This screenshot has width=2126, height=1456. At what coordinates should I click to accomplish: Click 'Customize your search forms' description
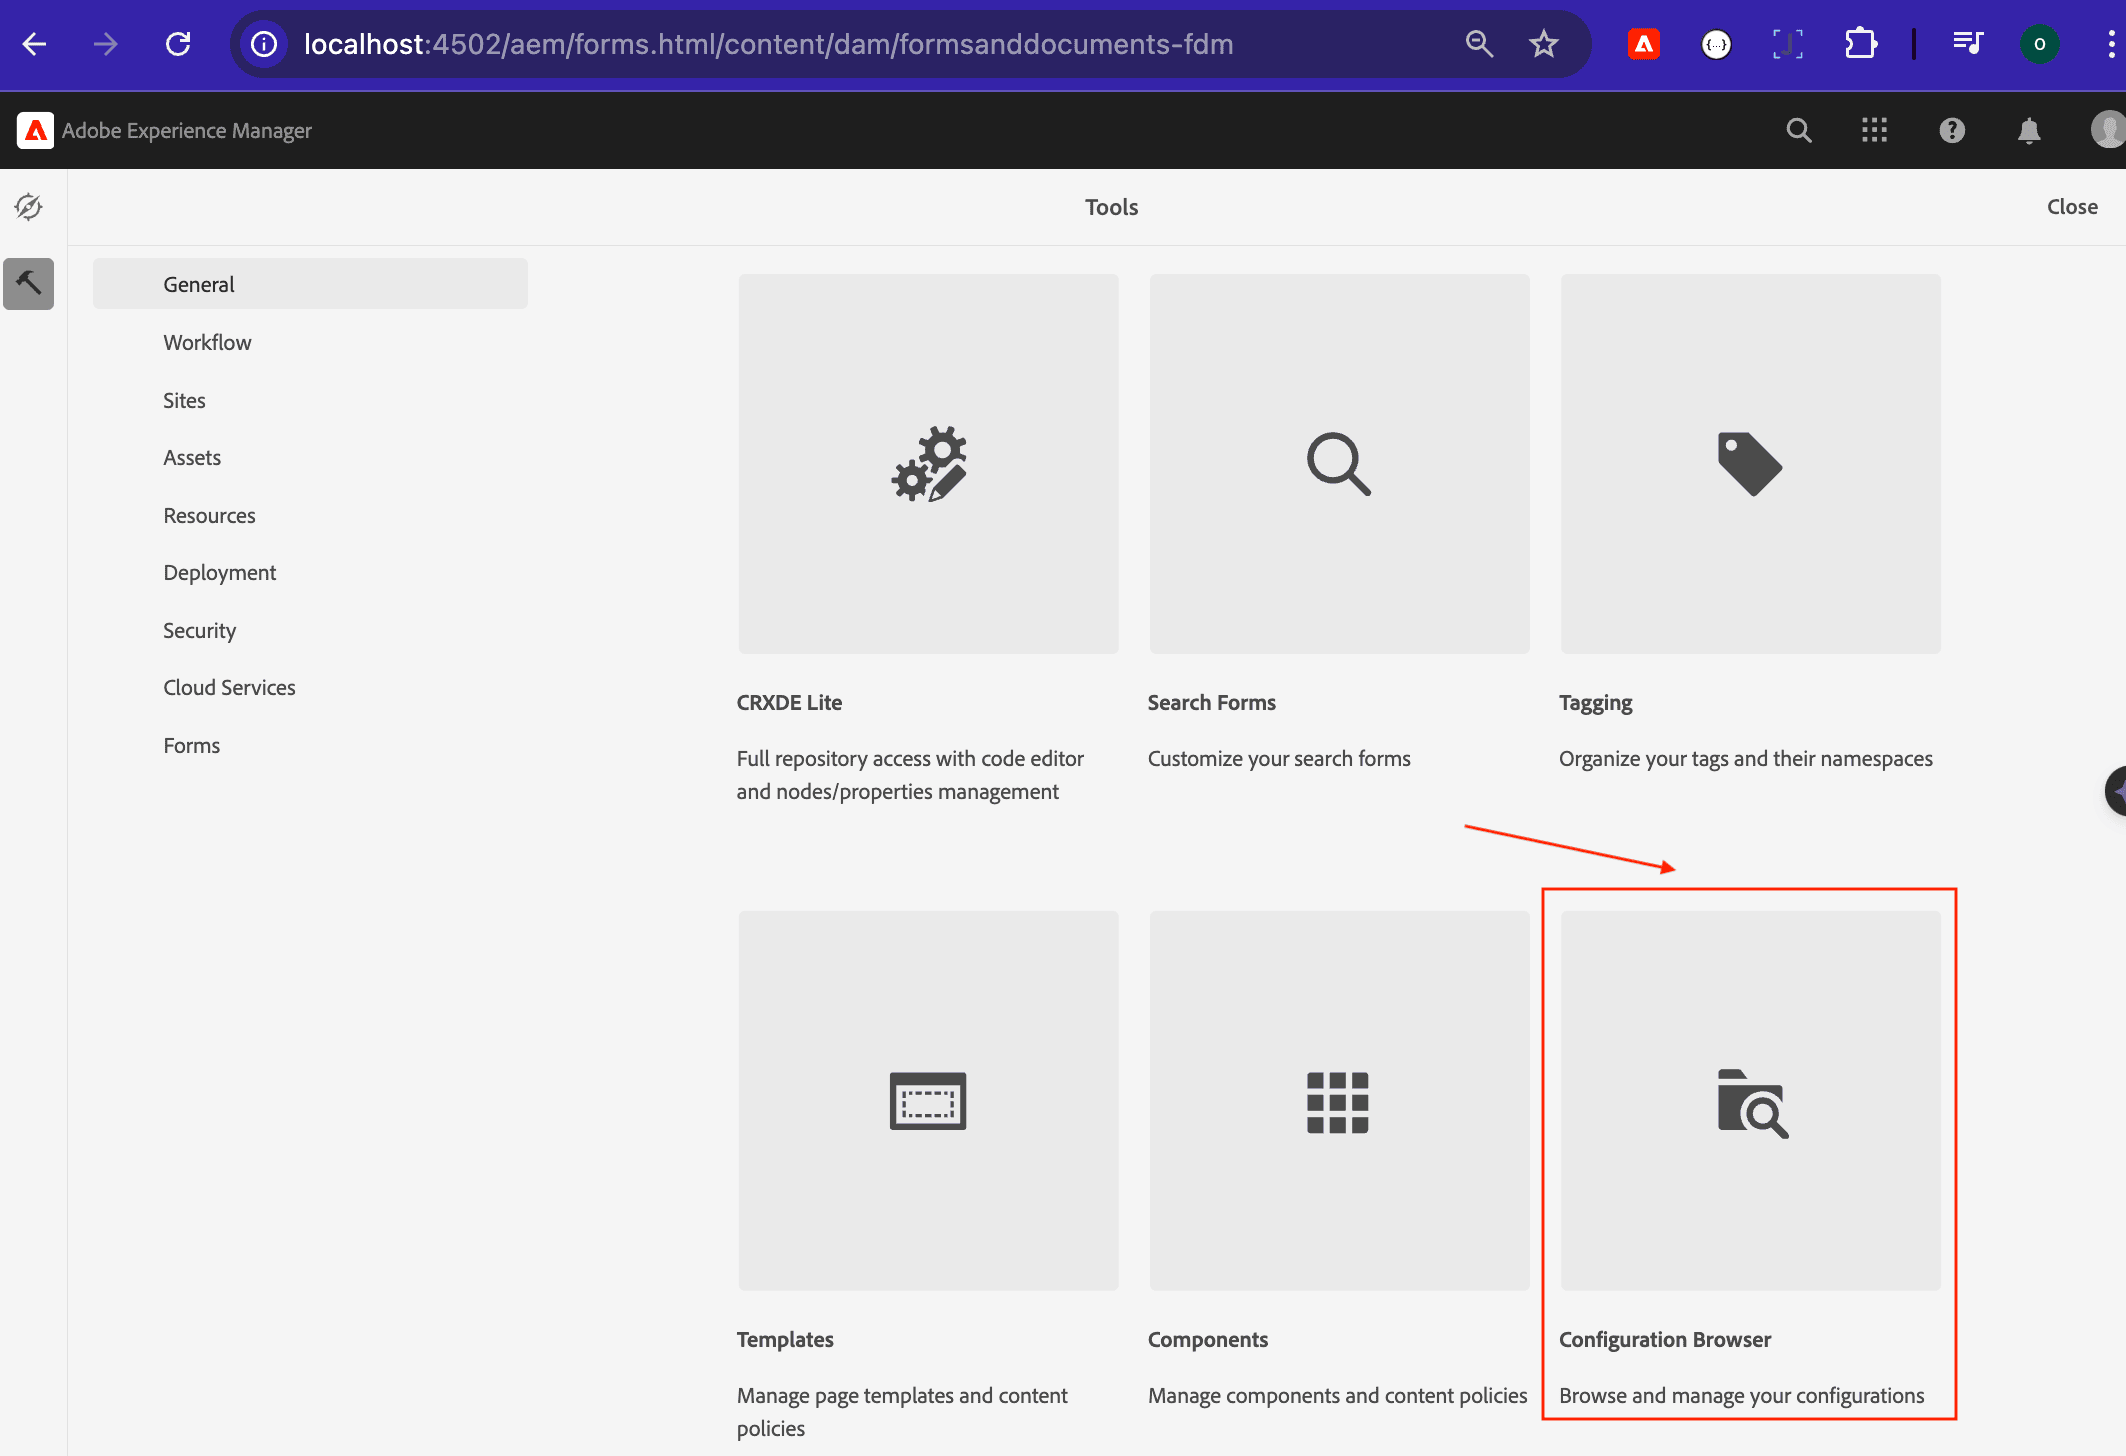click(x=1279, y=759)
